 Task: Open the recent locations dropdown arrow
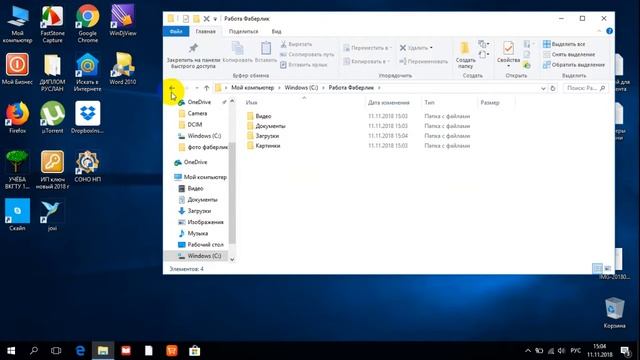[x=197, y=88]
